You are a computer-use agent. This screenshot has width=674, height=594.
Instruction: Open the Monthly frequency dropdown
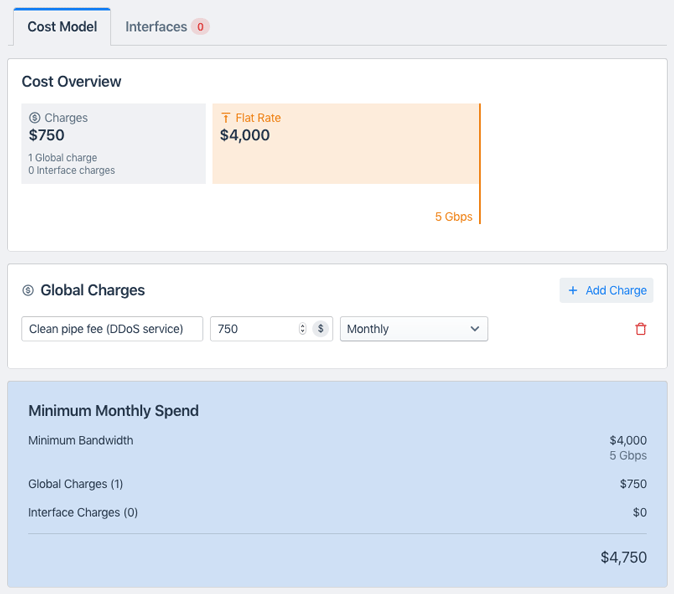point(413,329)
